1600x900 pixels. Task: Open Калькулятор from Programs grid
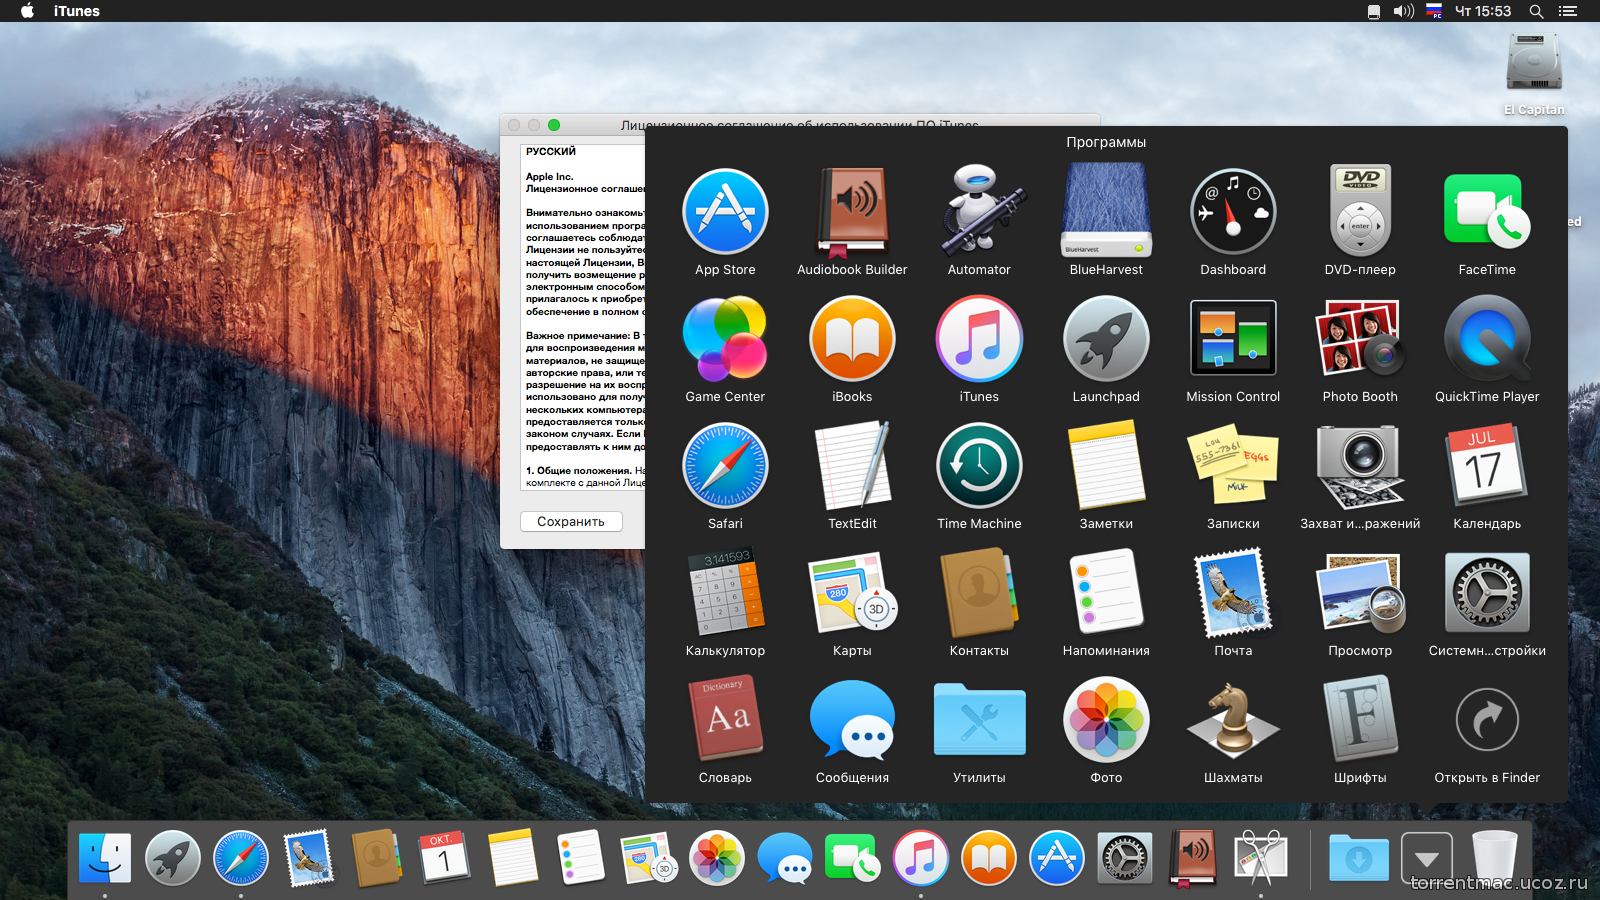[725, 593]
